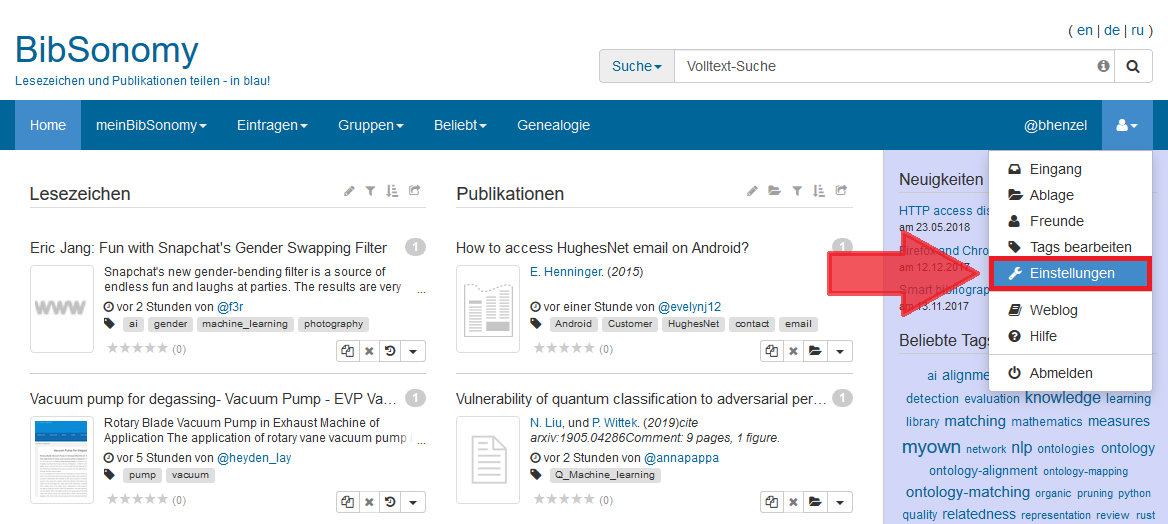Select Eingang from the user menu

pos(1070,169)
